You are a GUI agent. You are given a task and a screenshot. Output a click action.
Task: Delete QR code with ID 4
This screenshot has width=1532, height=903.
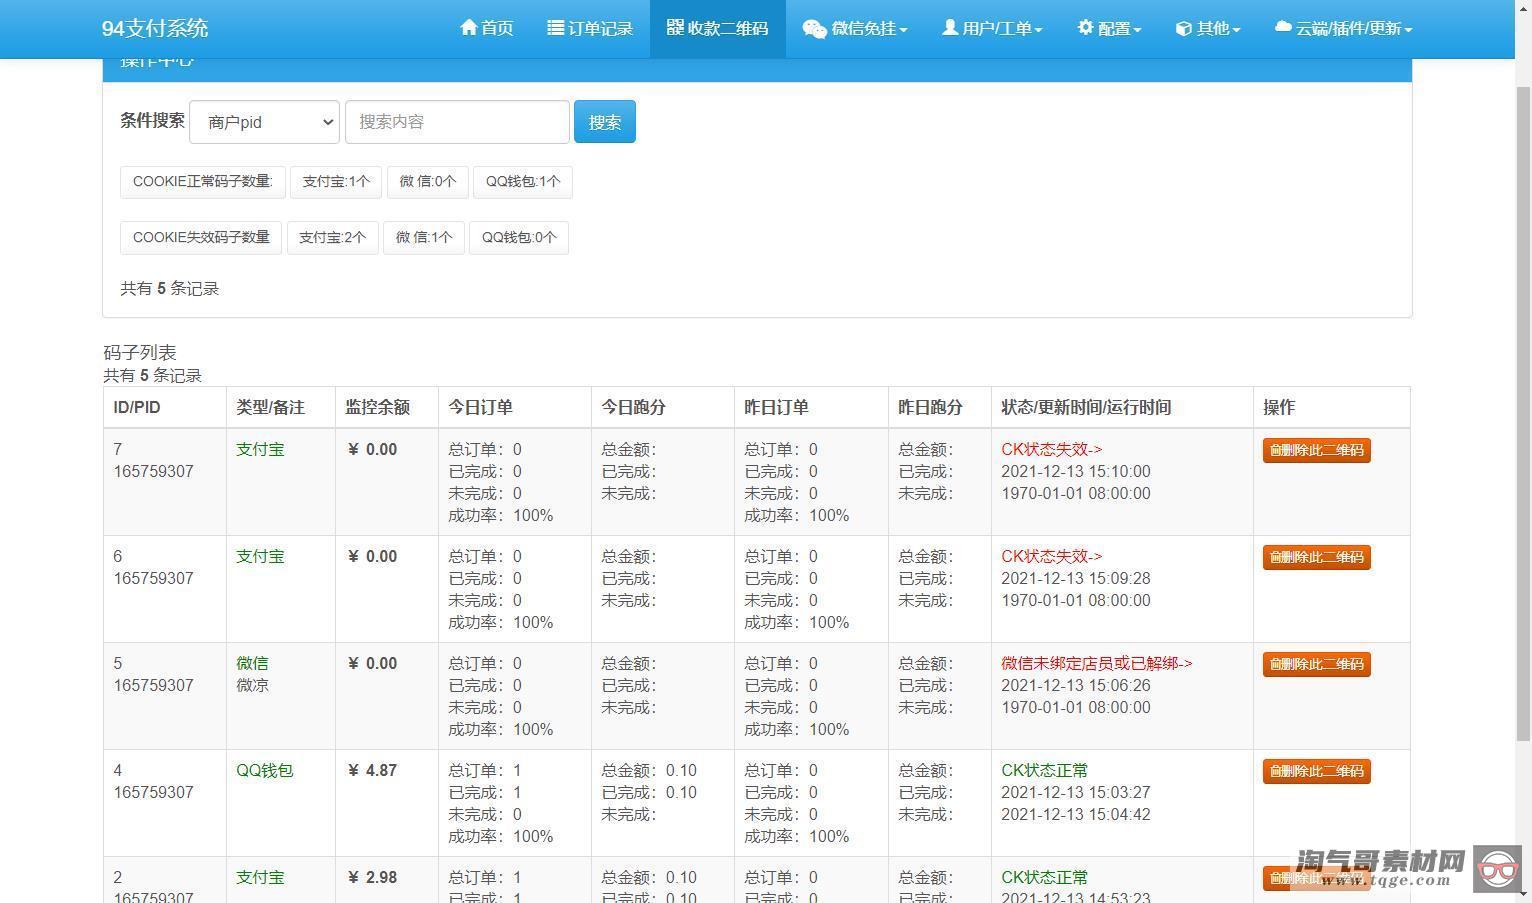pos(1316,771)
